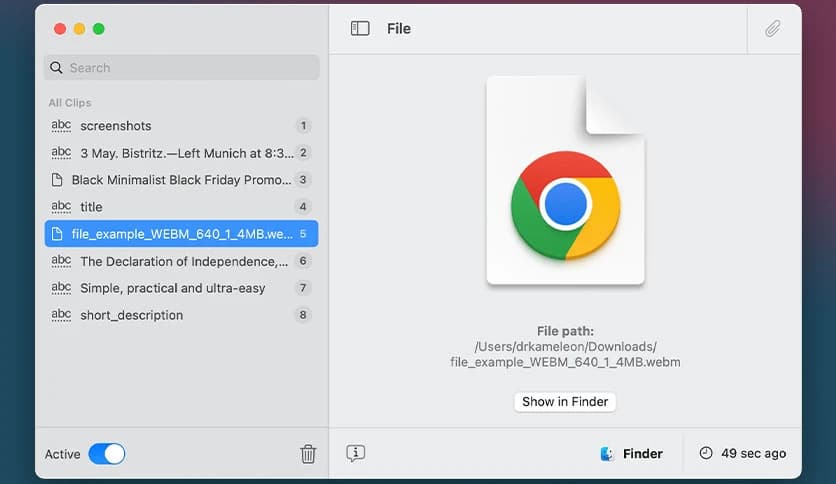Click the abc icon next to title
836x484 pixels.
[61, 207]
